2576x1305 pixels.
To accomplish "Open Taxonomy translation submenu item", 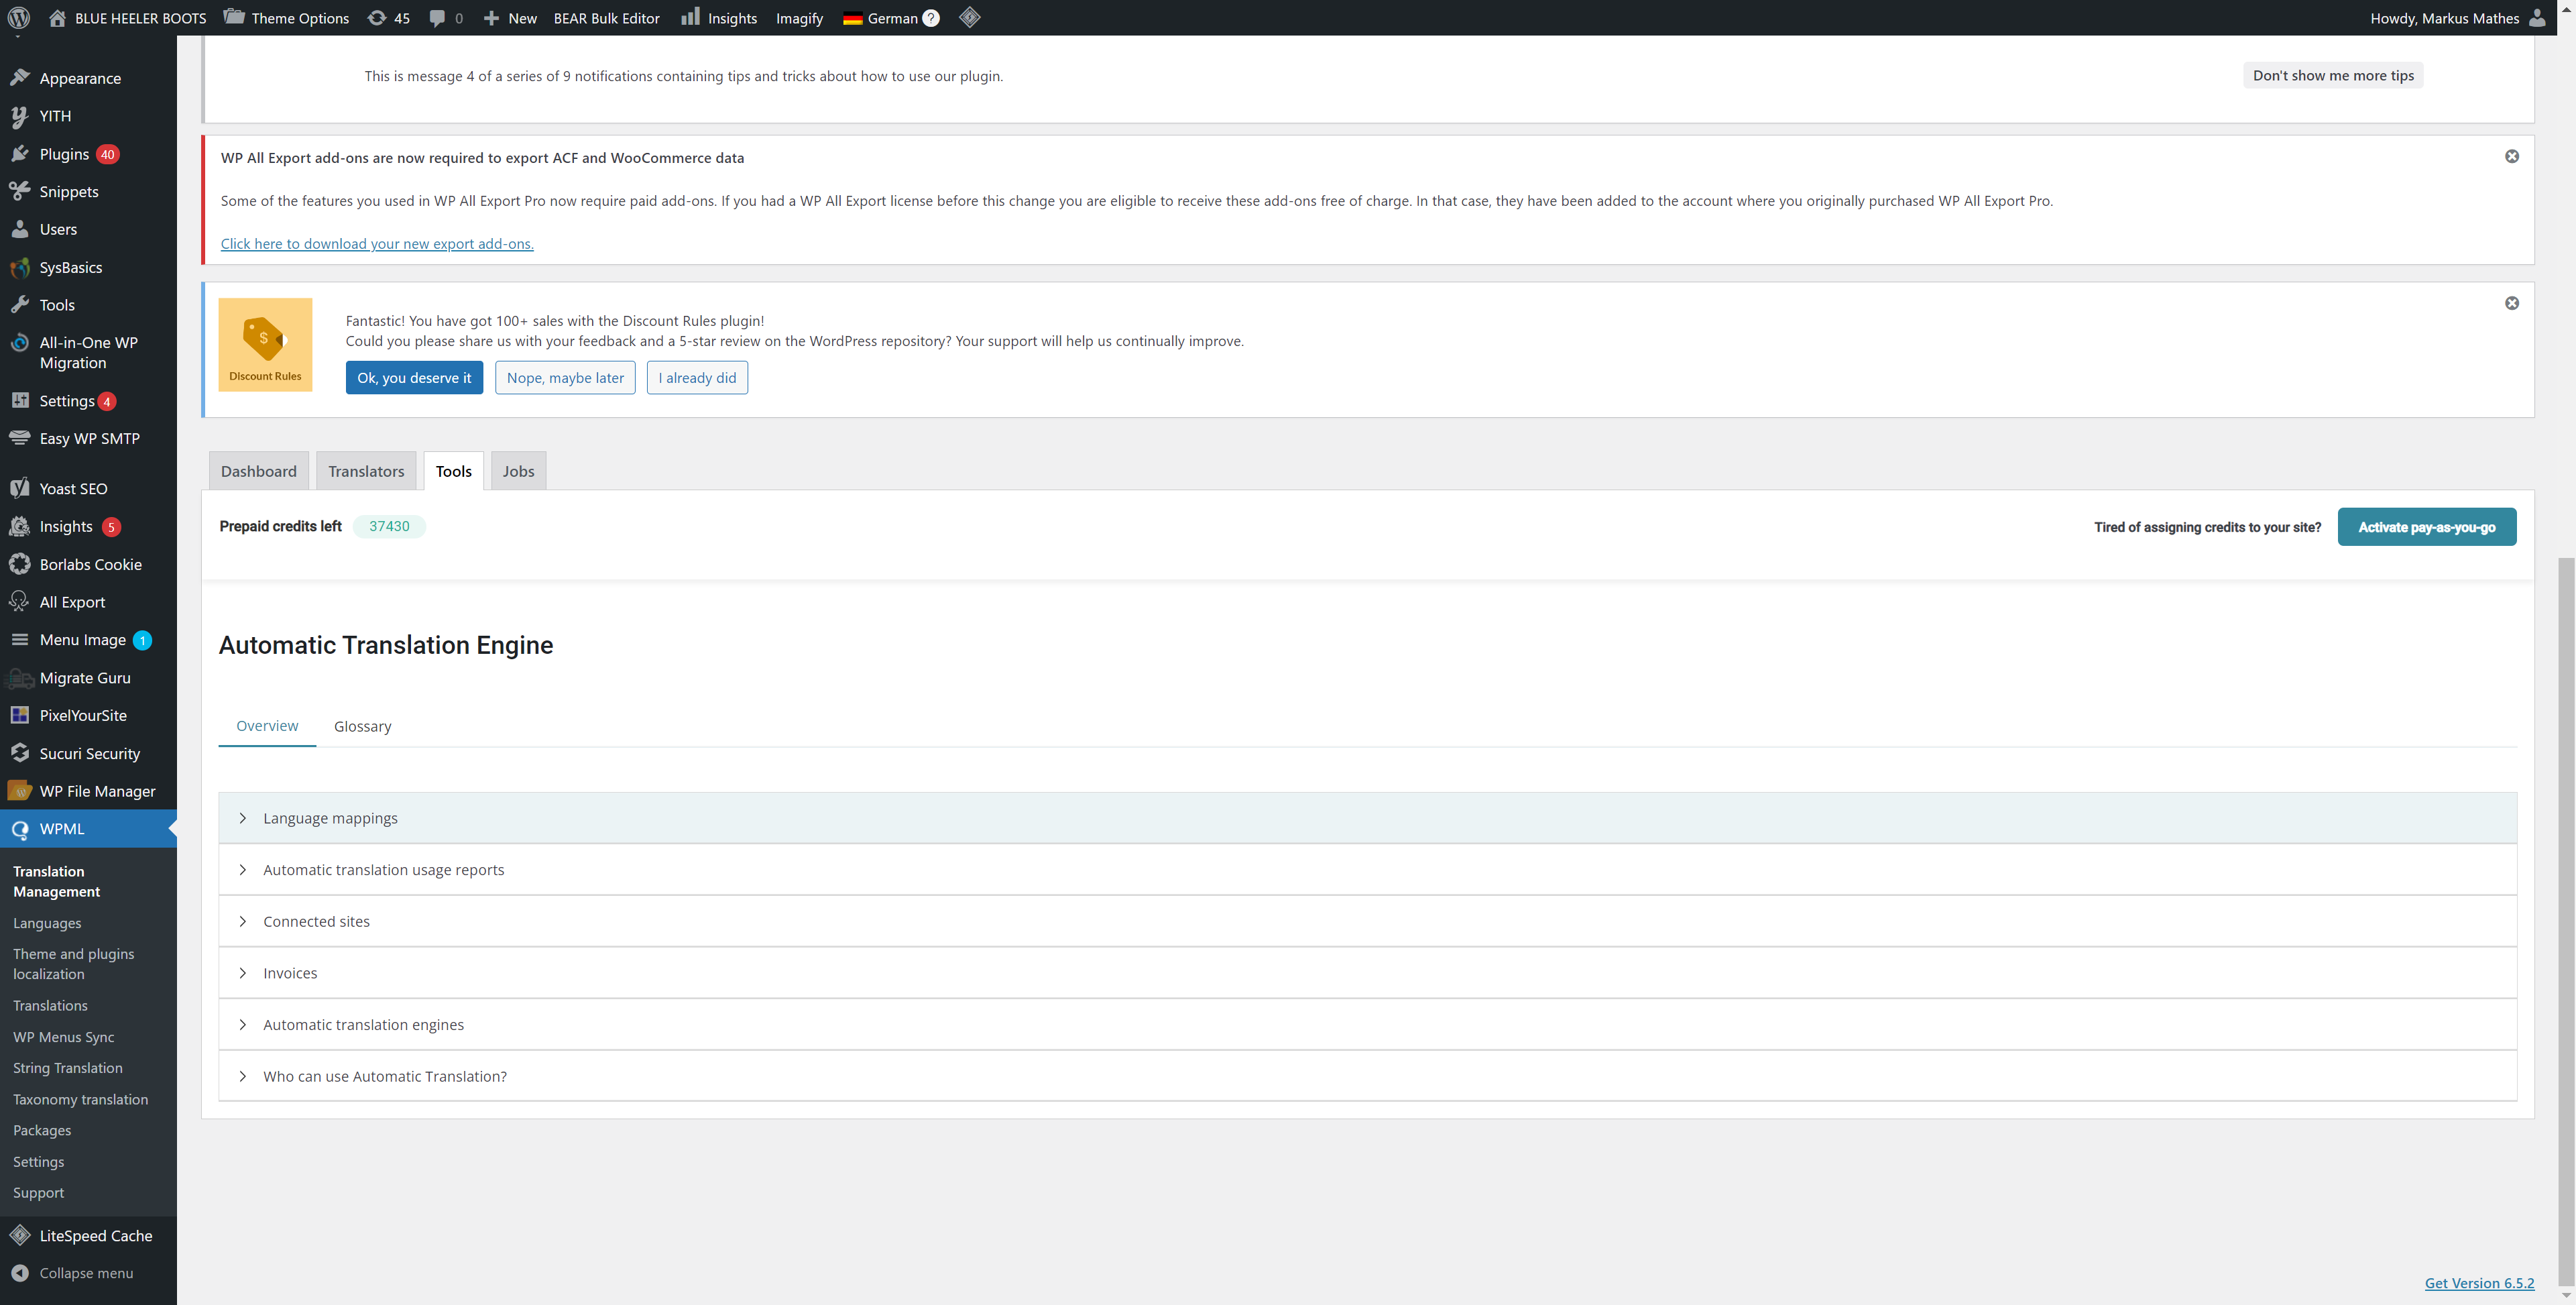I will [x=80, y=1099].
